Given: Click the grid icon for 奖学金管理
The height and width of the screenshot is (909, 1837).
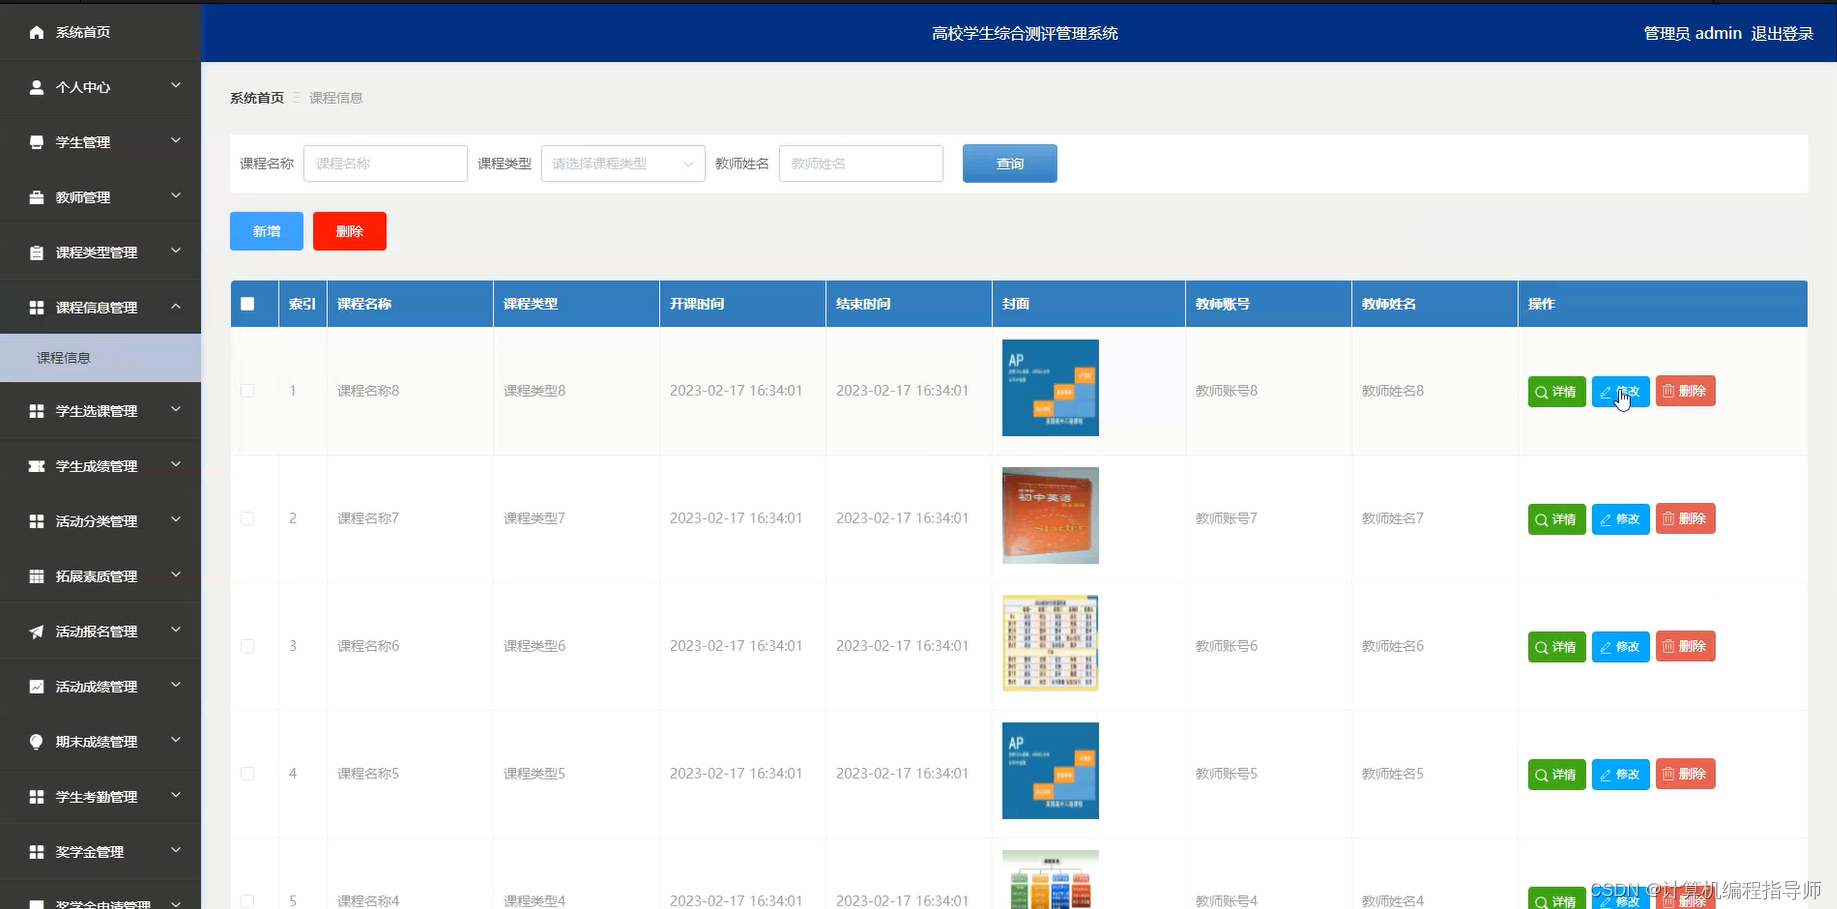Looking at the screenshot, I should pos(37,851).
